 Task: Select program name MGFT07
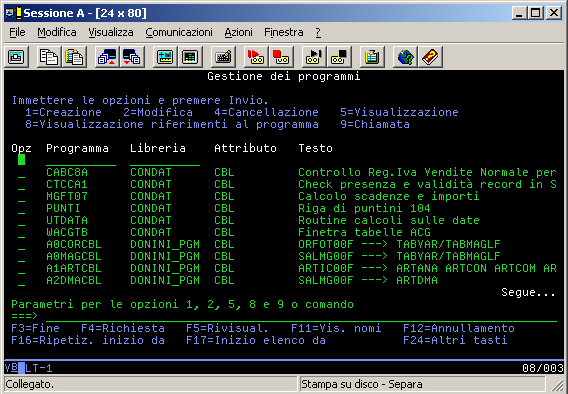(x=67, y=196)
